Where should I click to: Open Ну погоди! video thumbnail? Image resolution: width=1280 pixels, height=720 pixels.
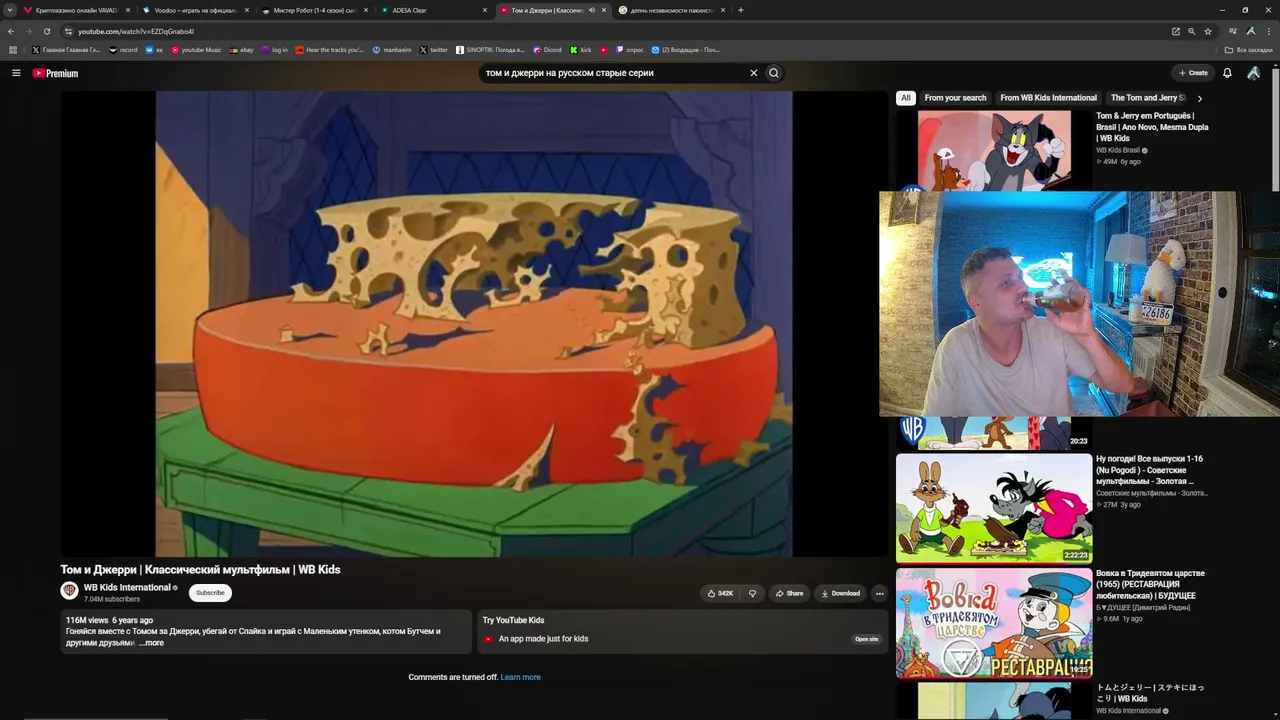tap(994, 508)
